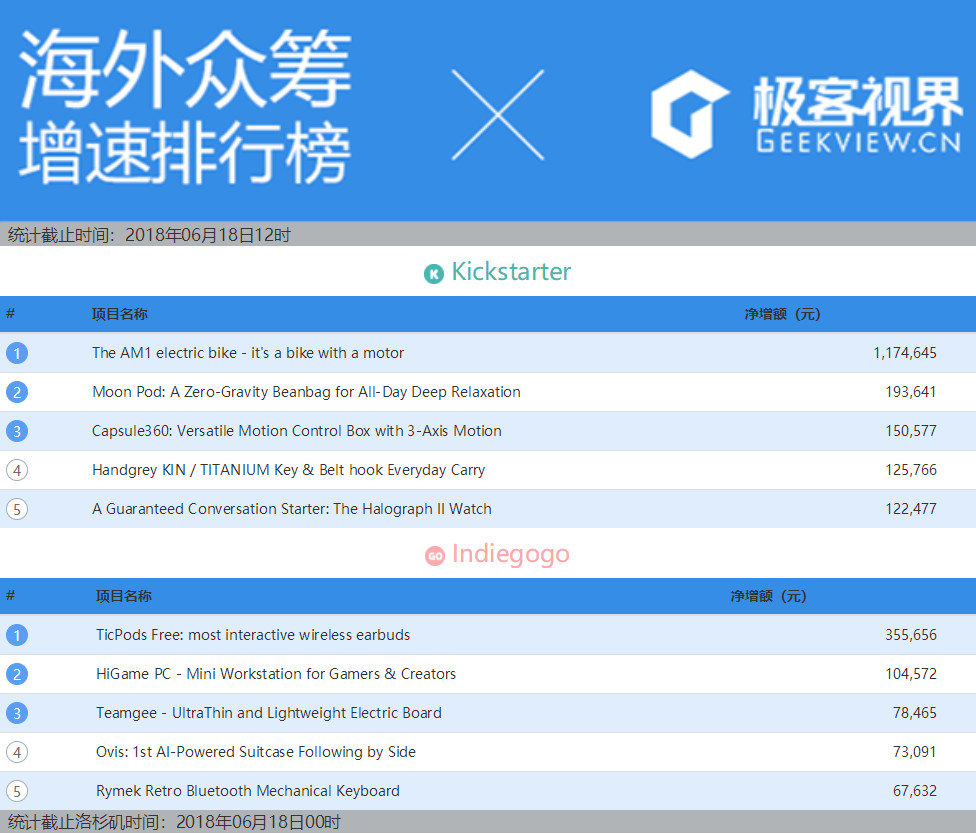Open Handgrey KIN TITANIUM Key project
Image resolution: width=976 pixels, height=834 pixels.
coord(288,470)
